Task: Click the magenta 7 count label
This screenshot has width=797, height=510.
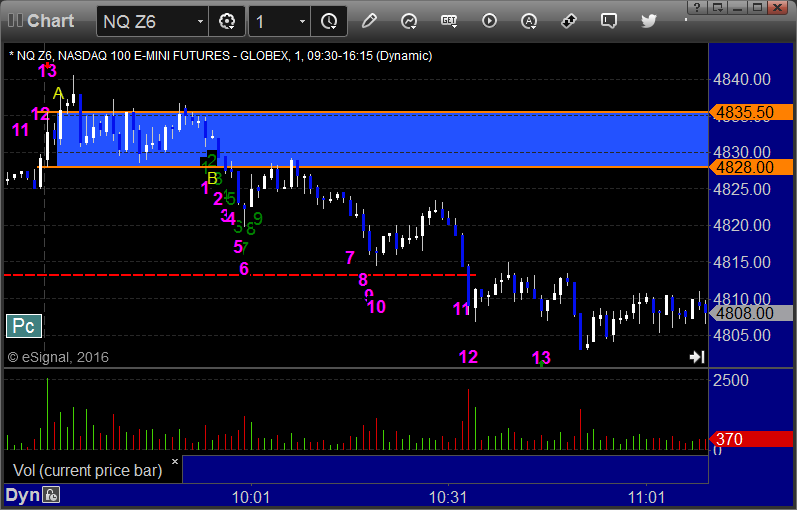Action: [350, 258]
